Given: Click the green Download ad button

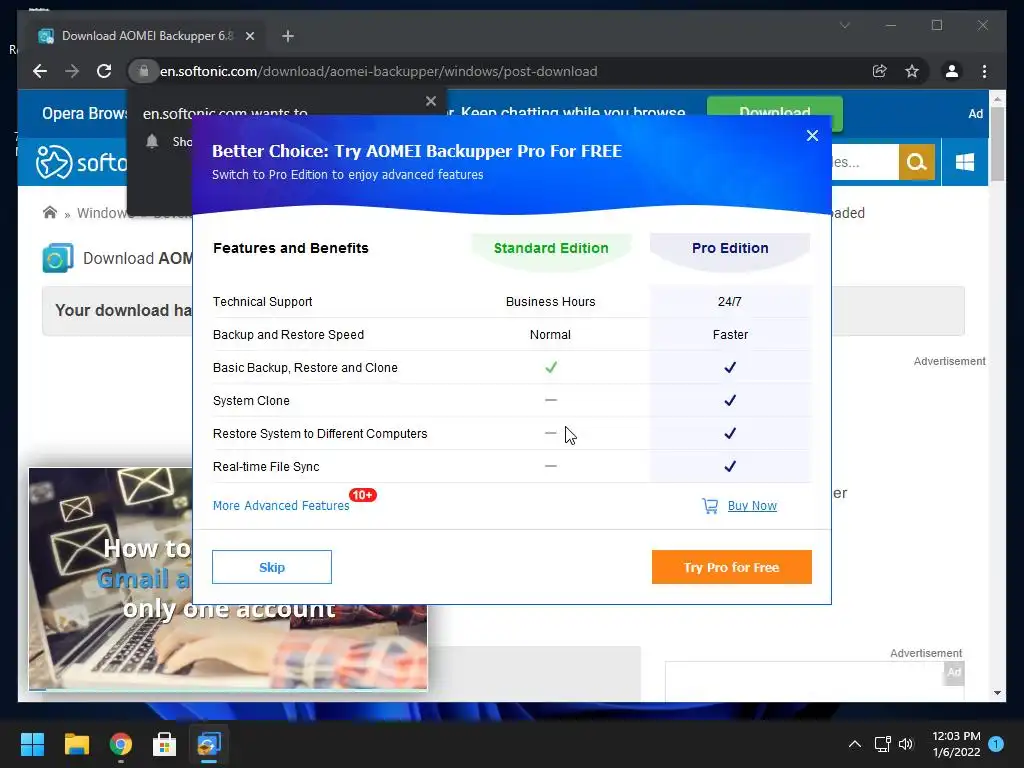Looking at the screenshot, I should [x=775, y=113].
